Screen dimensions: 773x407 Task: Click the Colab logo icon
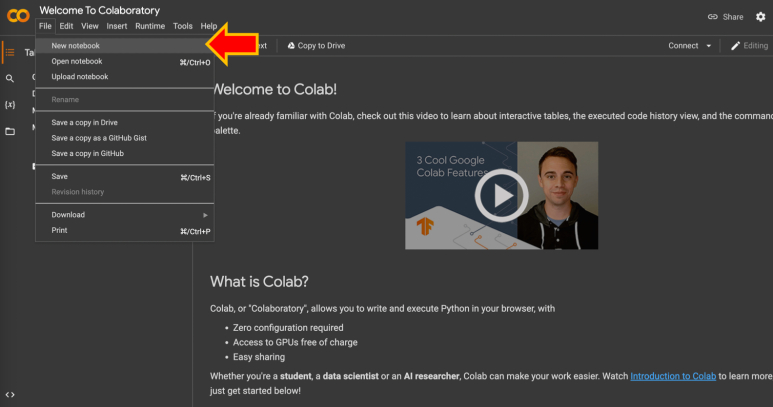(x=17, y=16)
